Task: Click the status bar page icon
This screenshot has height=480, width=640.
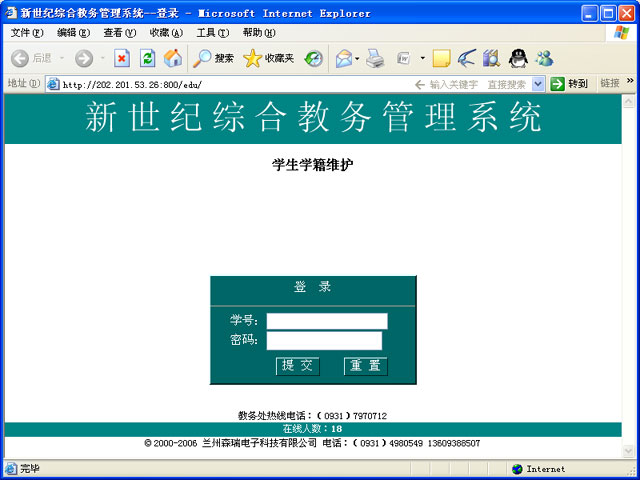Action: pos(11,469)
